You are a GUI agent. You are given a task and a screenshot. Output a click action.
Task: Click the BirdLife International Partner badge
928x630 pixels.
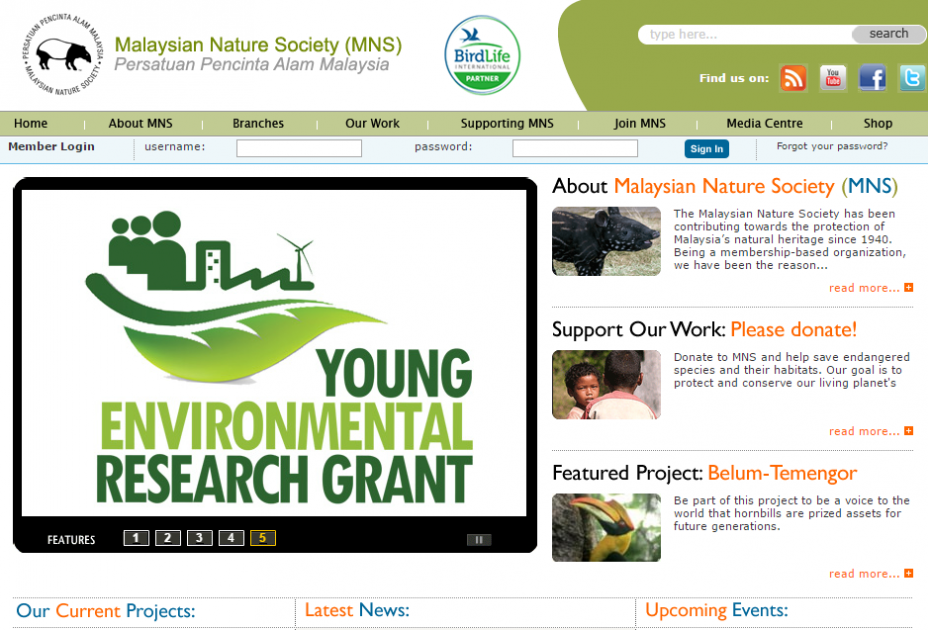coord(482,55)
